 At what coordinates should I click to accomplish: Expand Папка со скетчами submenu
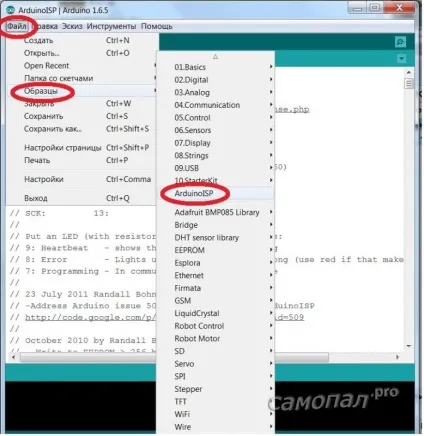pyautogui.click(x=82, y=78)
